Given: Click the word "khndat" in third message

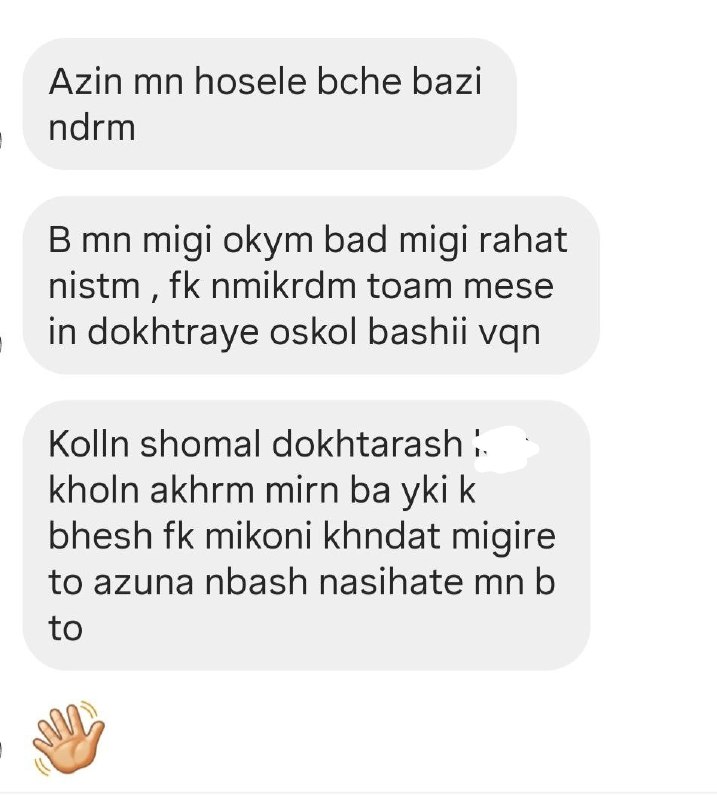Looking at the screenshot, I should (x=382, y=536).
